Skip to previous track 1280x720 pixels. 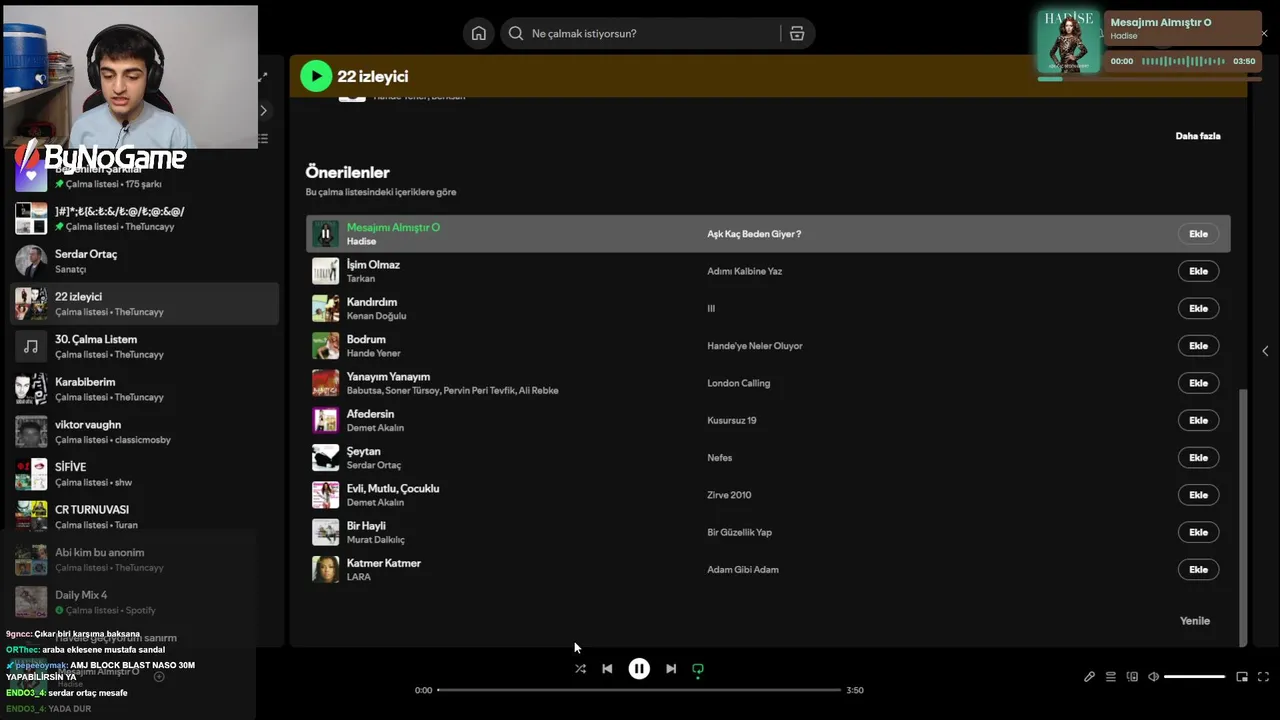click(607, 669)
